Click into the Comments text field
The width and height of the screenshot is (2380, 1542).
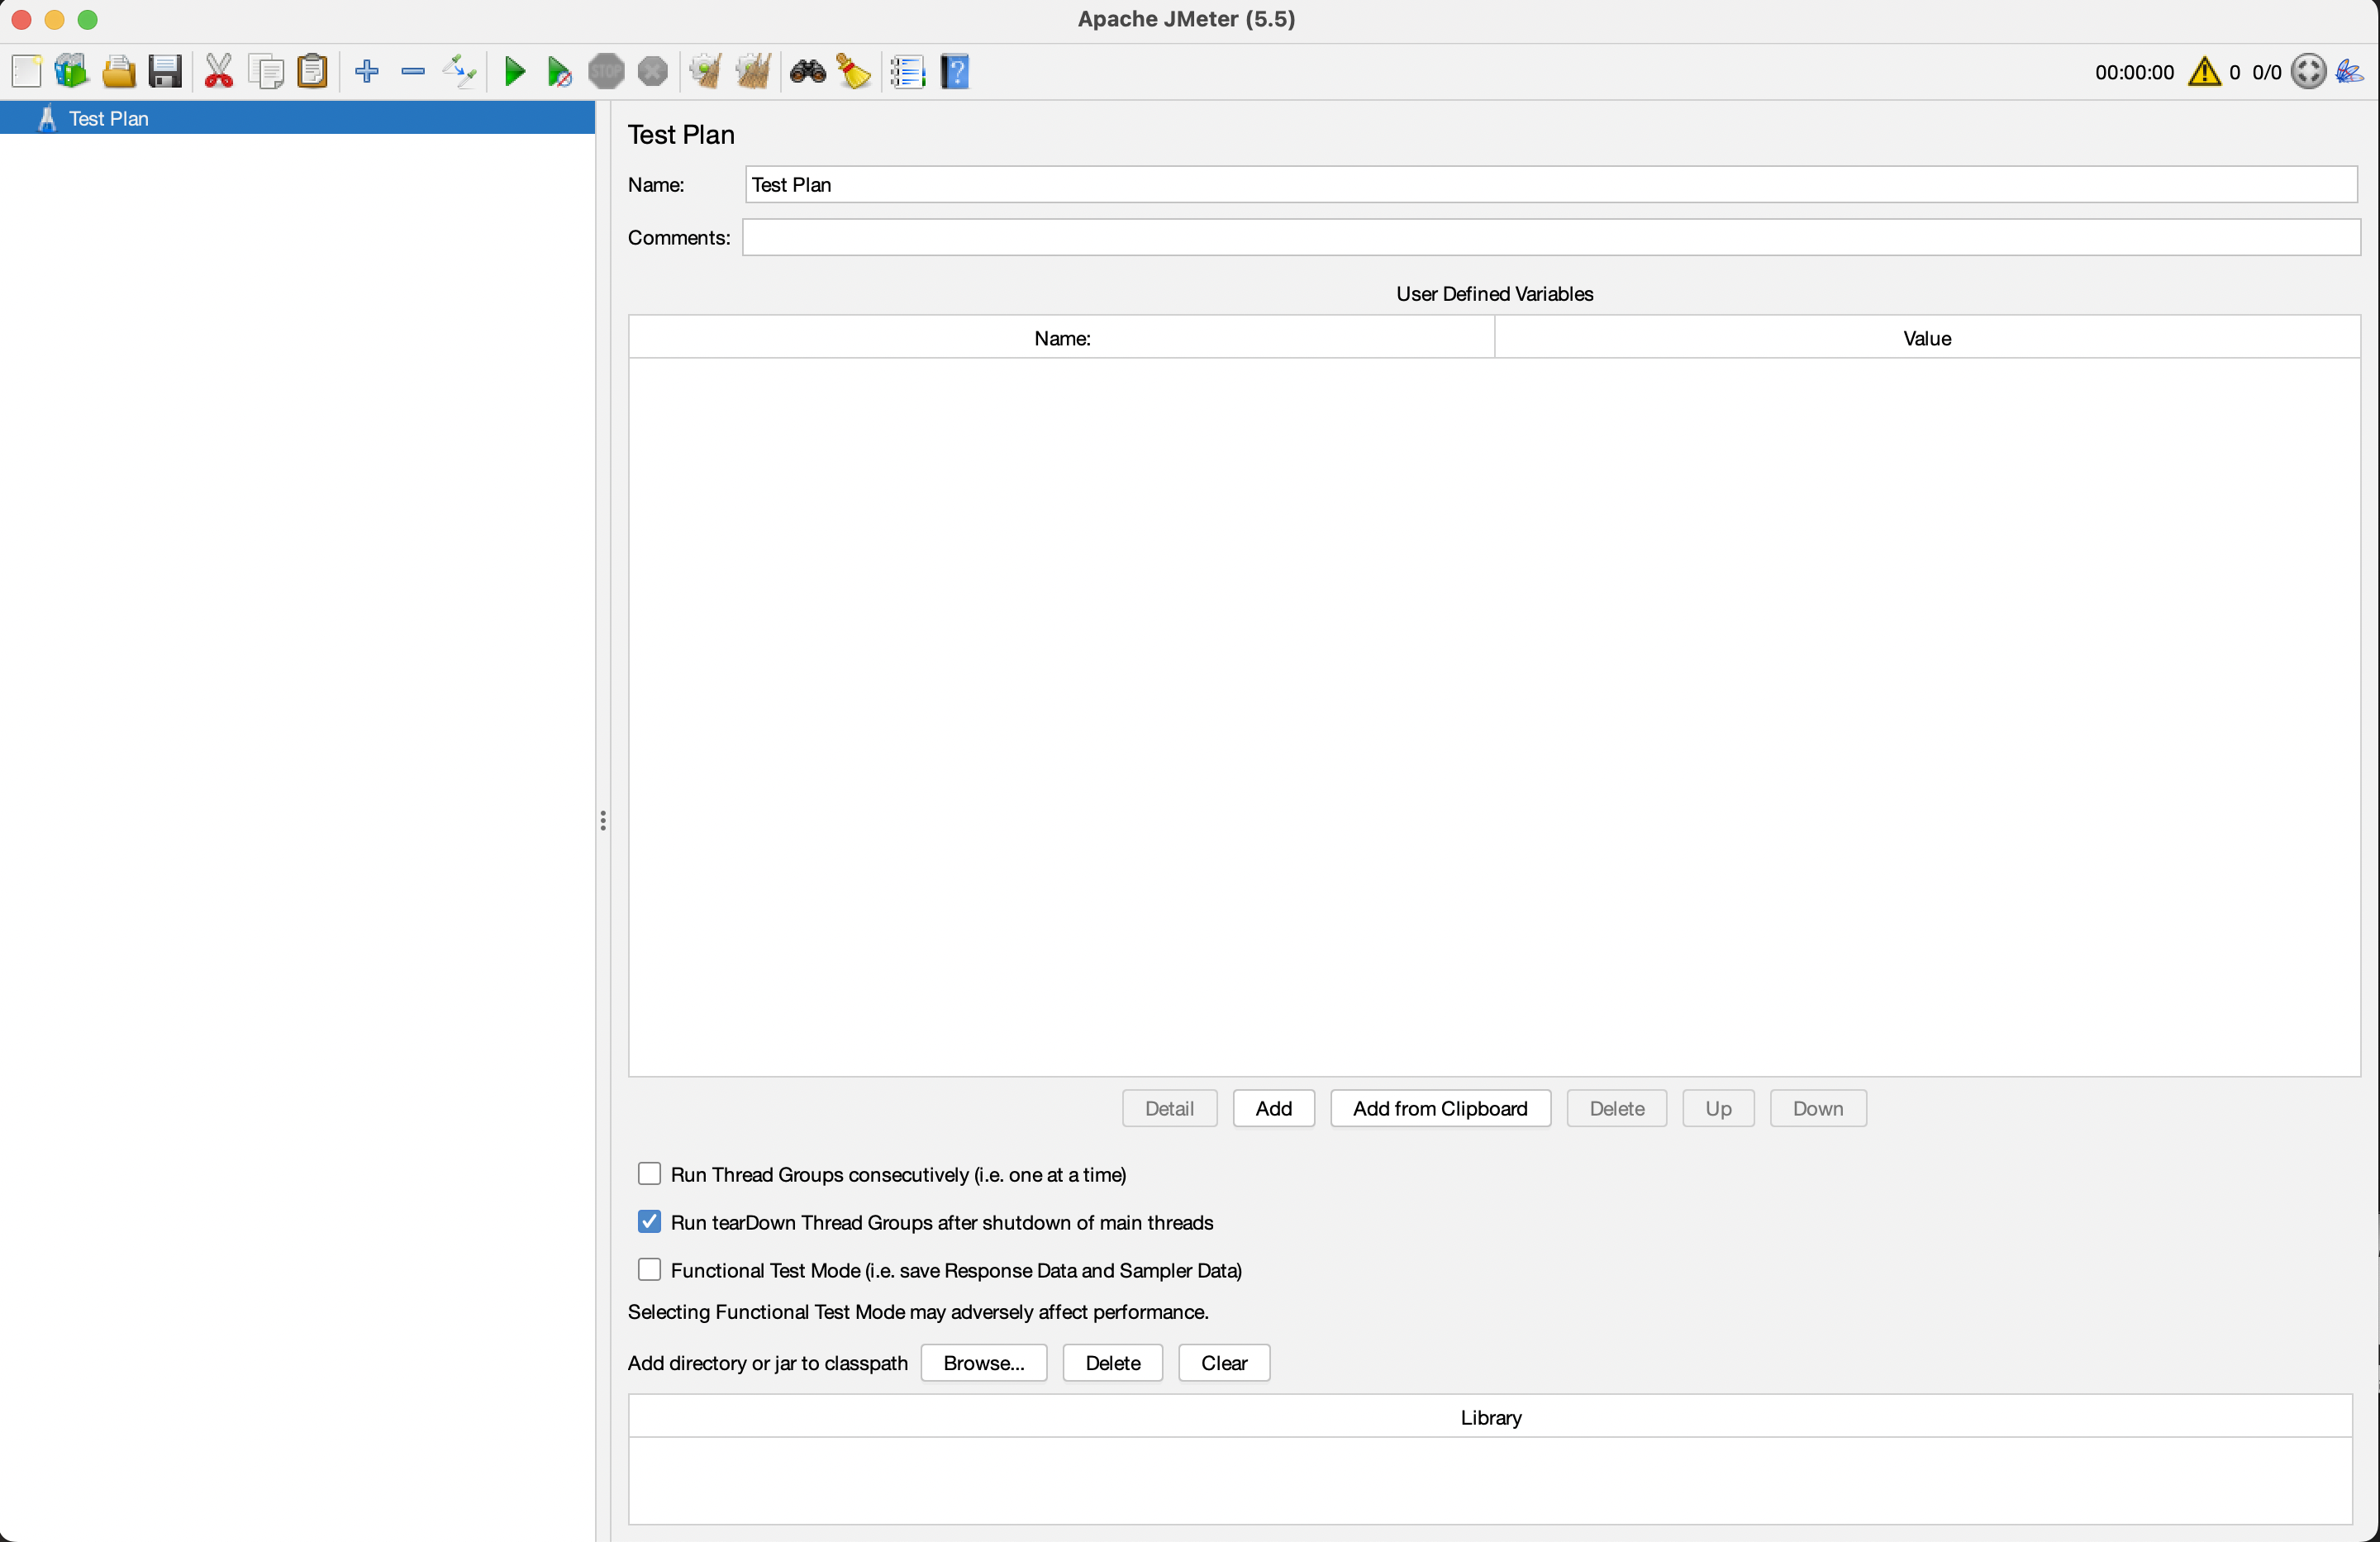[x=1550, y=238]
